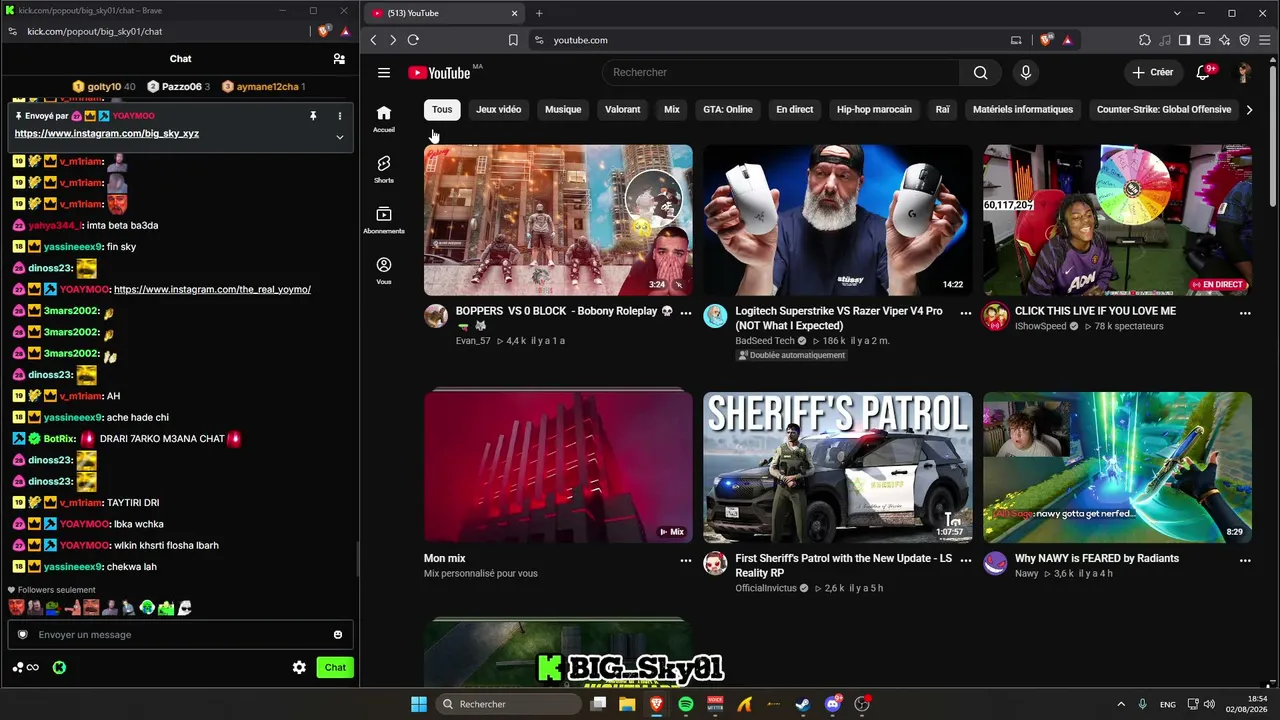Toggle the system microphone tray icon

pyautogui.click(x=1143, y=704)
